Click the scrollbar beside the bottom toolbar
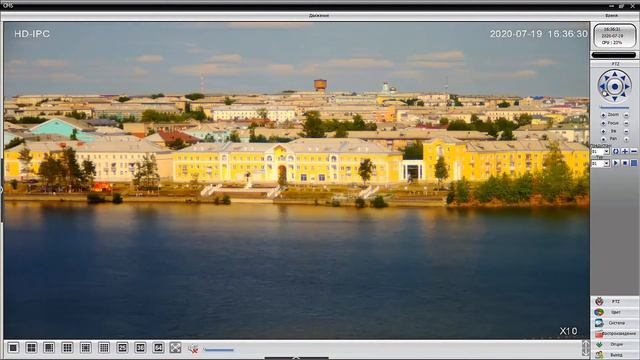The height and width of the screenshot is (360, 640). 586,348
